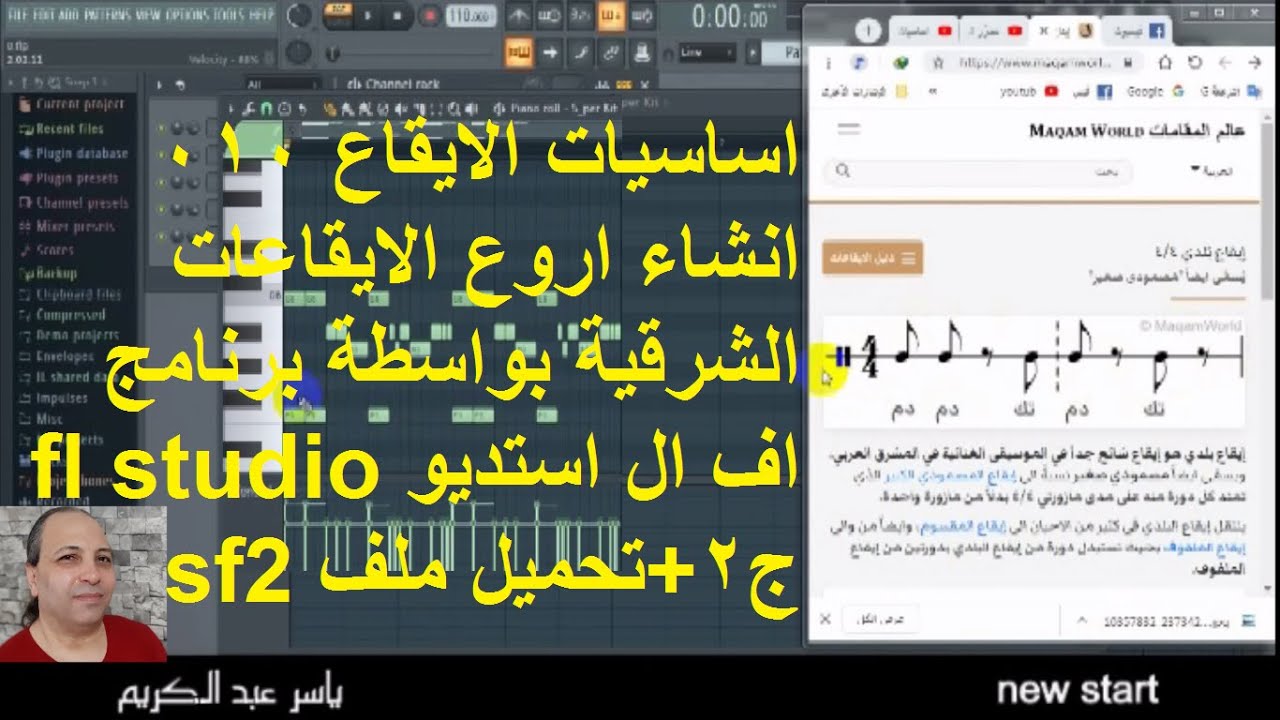Toggle the orange piano keyboard typing icon

pos(518,52)
